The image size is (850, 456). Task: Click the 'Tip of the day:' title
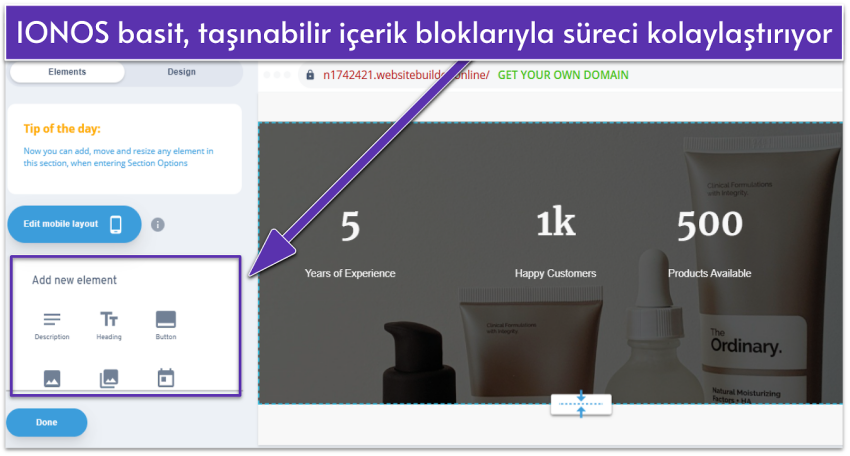tap(62, 129)
